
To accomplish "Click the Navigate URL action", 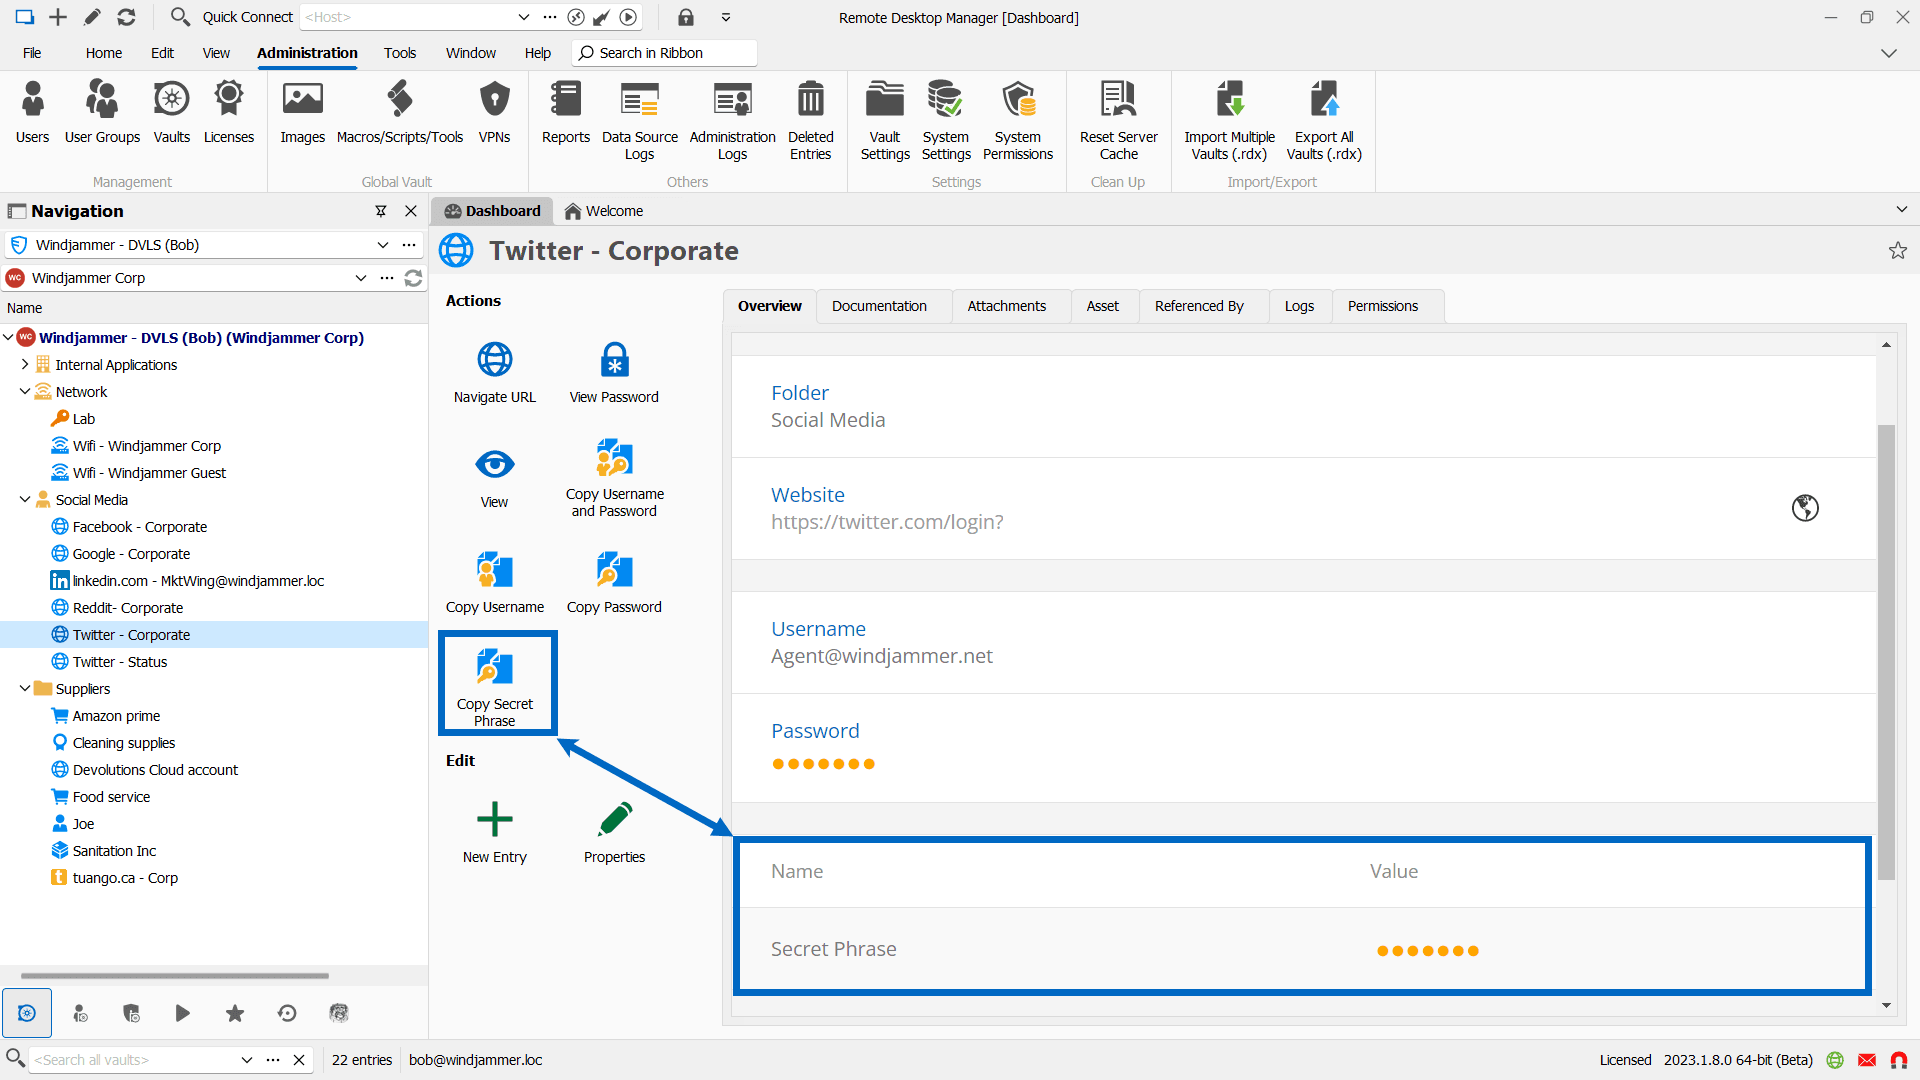I will point(495,372).
